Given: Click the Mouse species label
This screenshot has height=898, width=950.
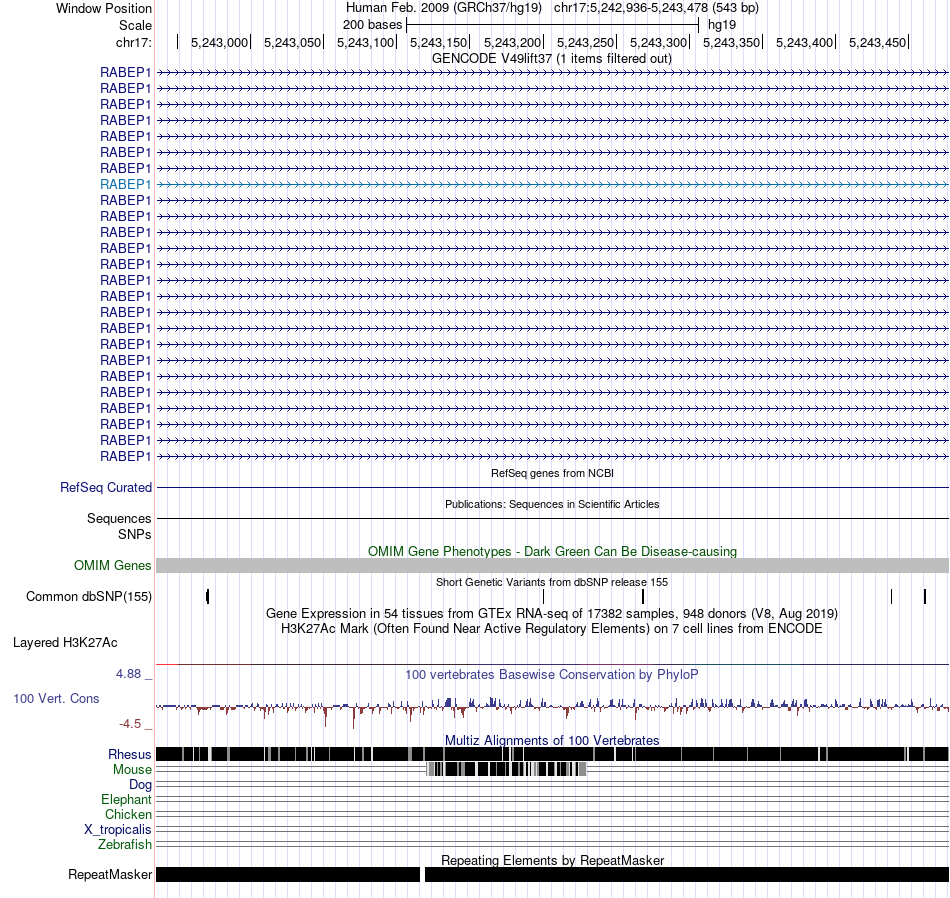Looking at the screenshot, I should pos(132,770).
